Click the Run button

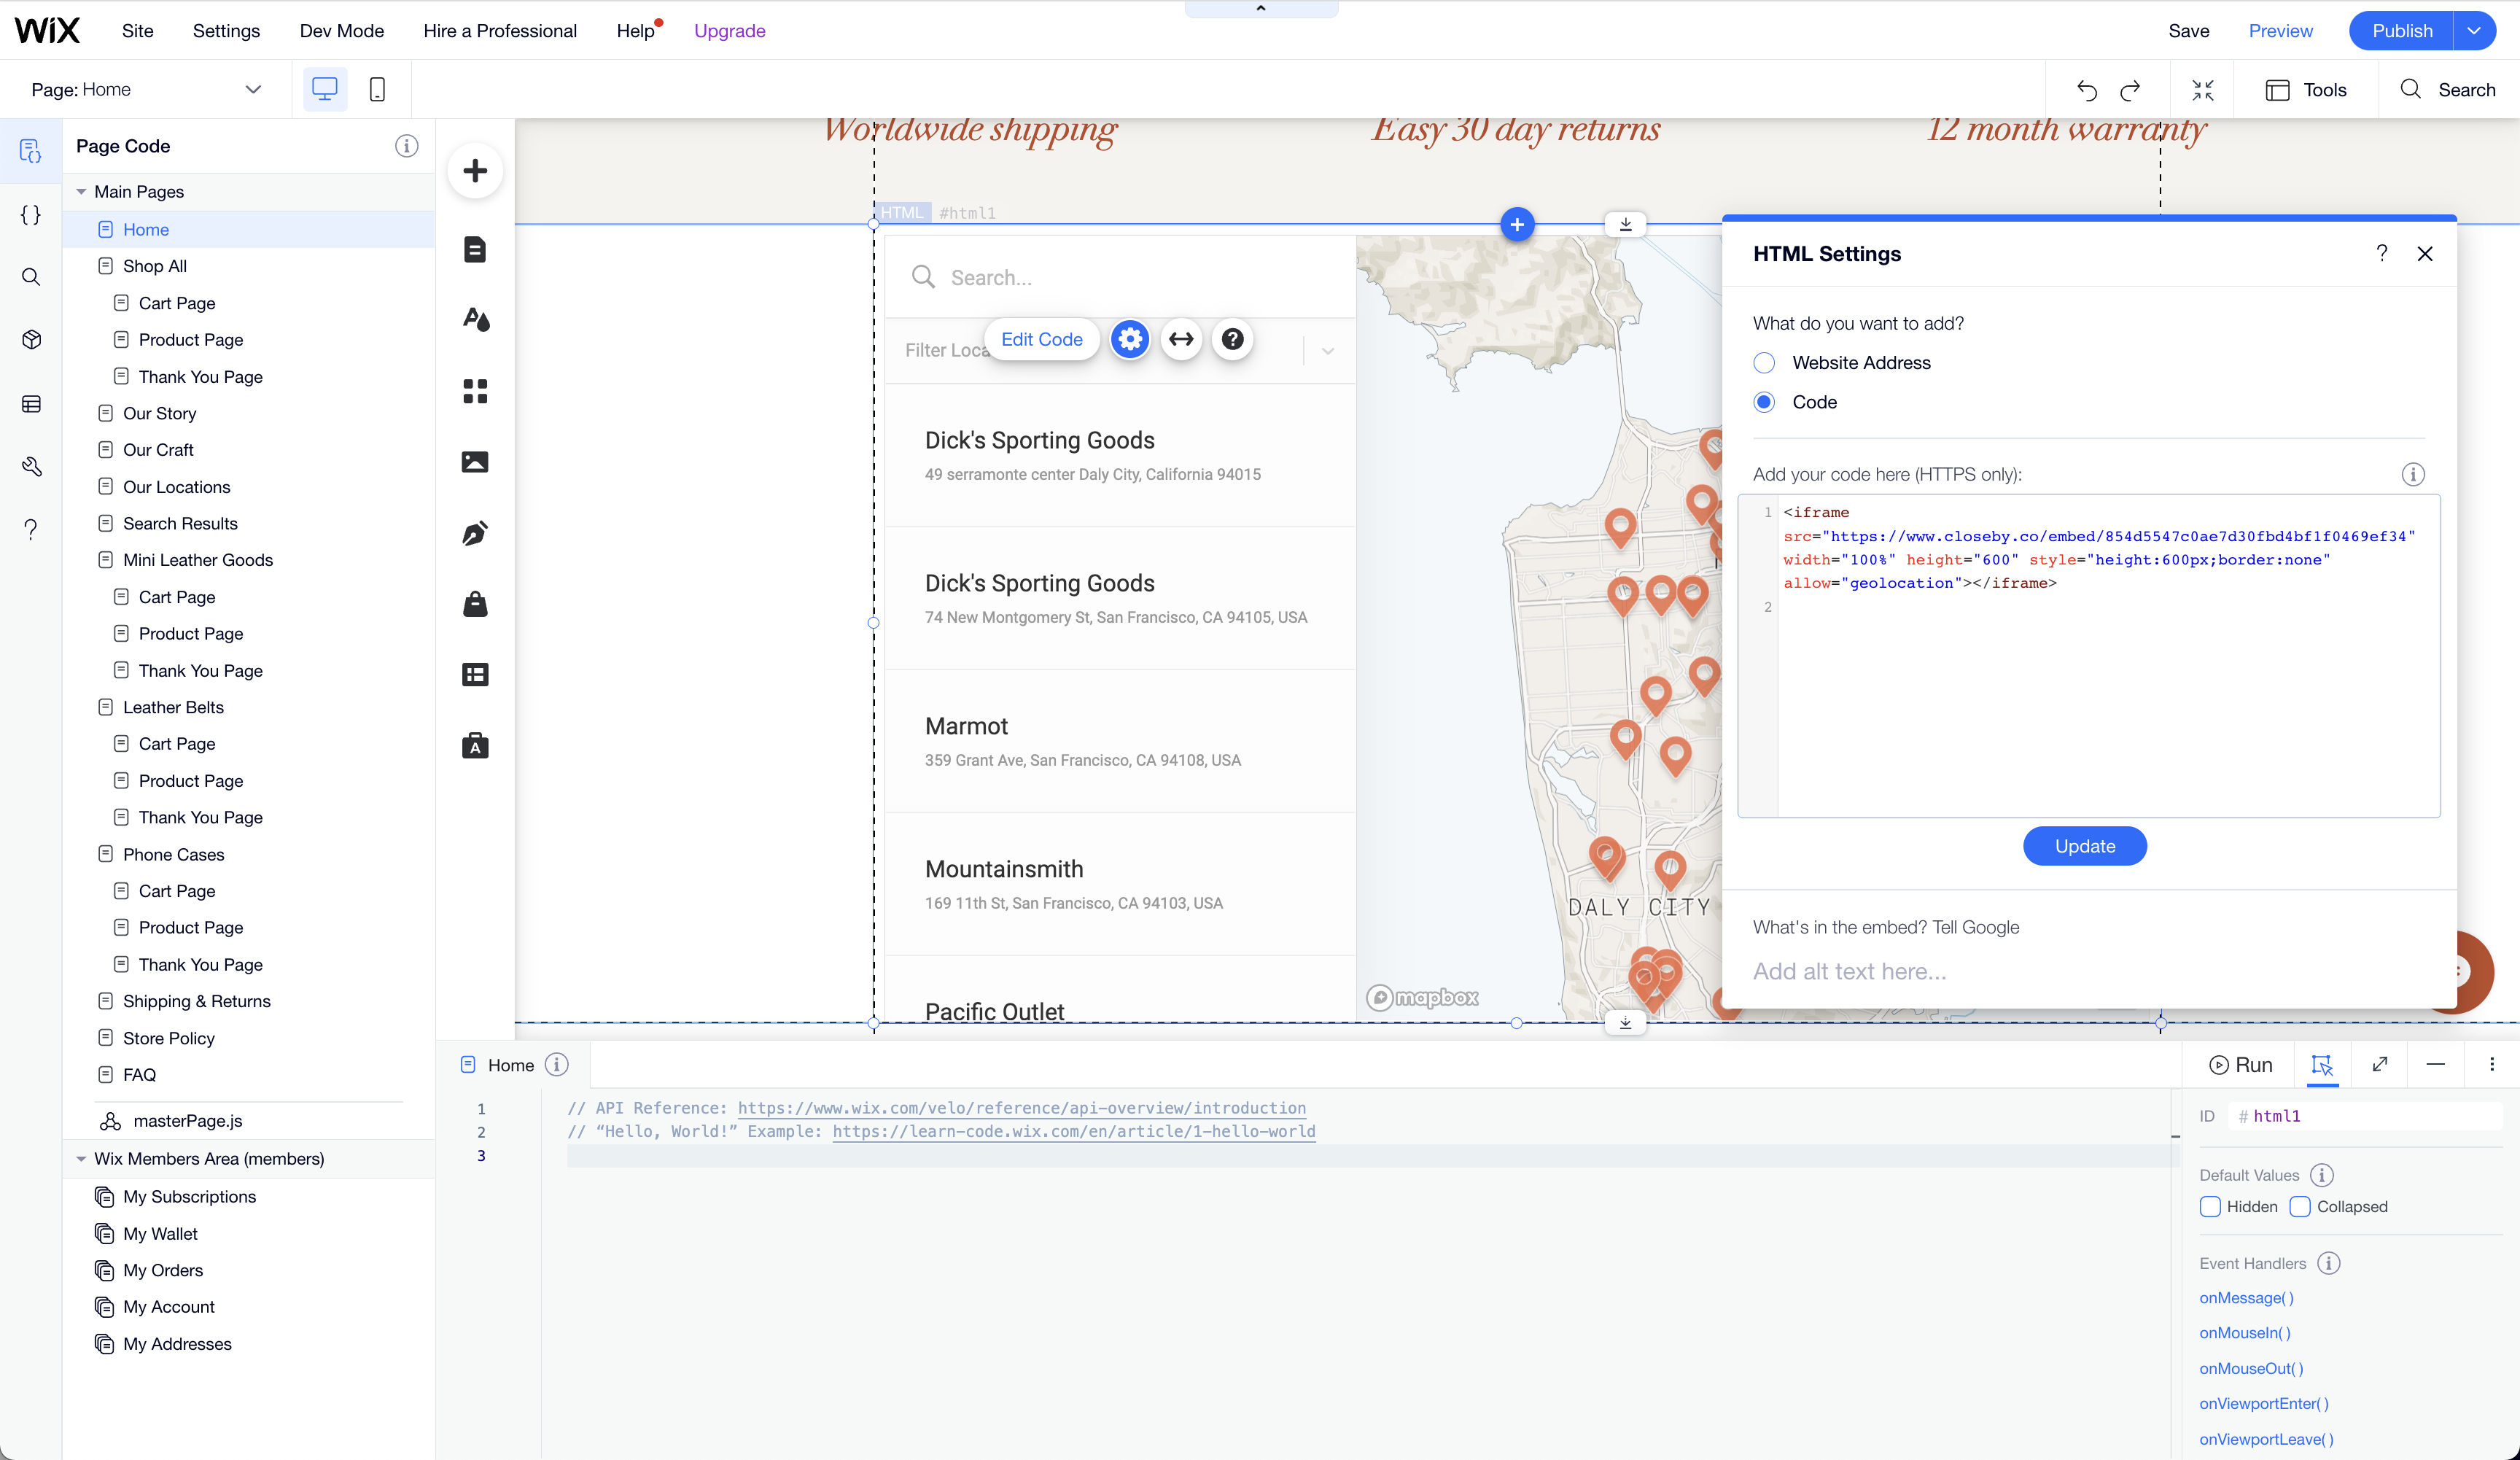(2241, 1065)
